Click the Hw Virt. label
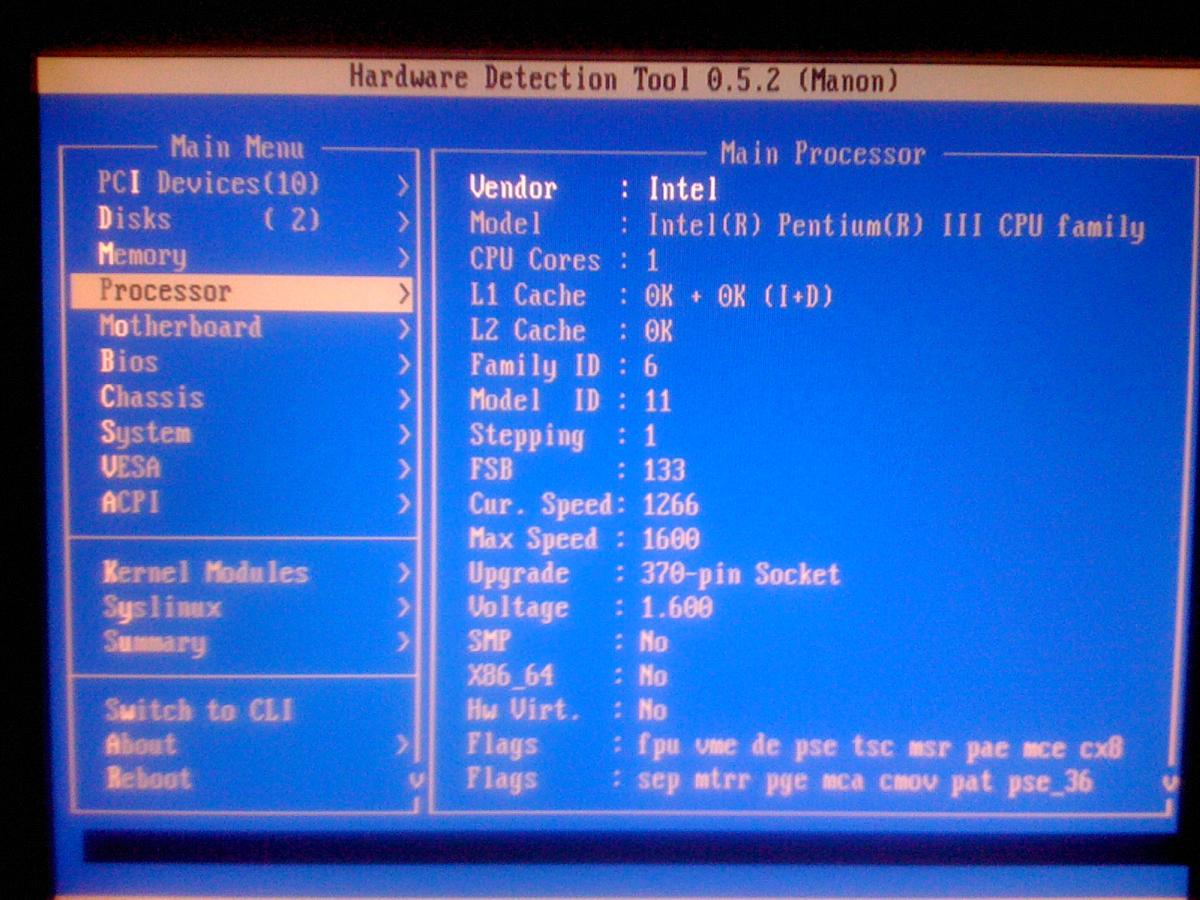This screenshot has width=1200, height=900. pos(523,710)
